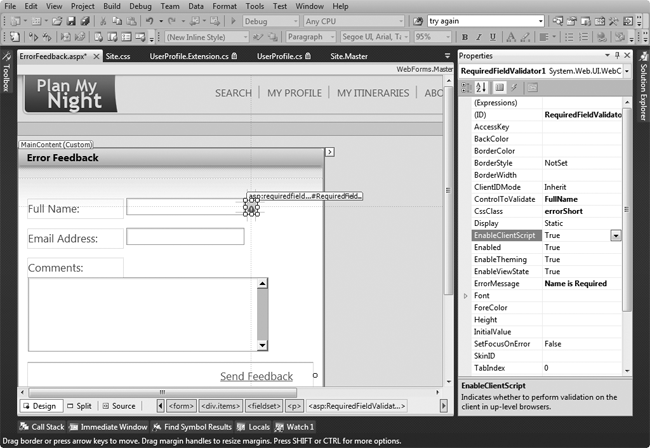Screen dimensions: 650x448
Task: Open the Format menu
Action: coord(224,6)
